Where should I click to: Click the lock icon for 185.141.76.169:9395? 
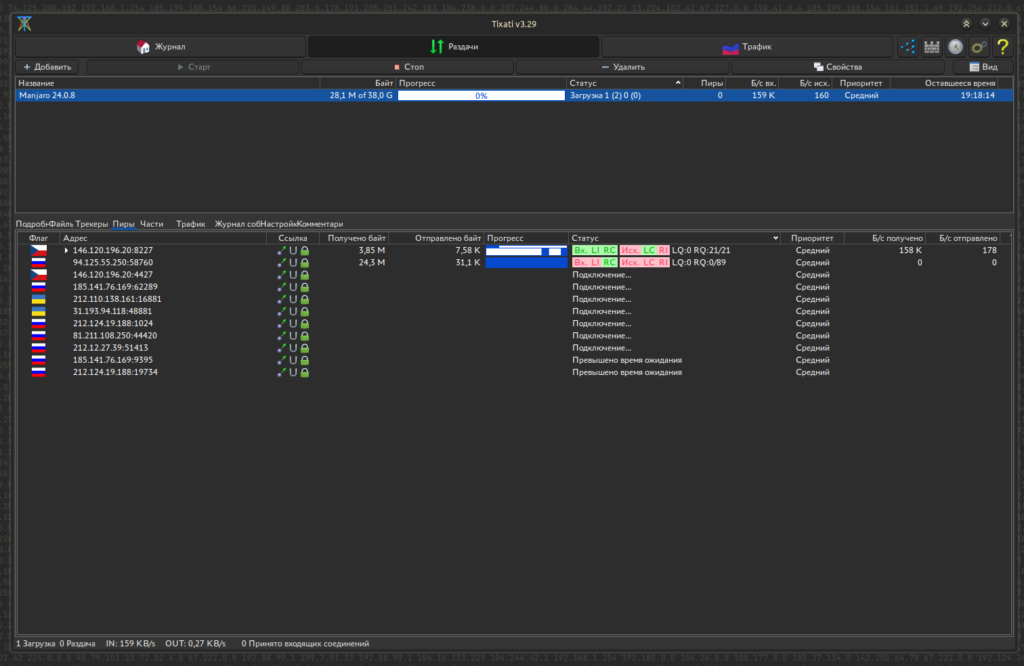pyautogui.click(x=305, y=360)
